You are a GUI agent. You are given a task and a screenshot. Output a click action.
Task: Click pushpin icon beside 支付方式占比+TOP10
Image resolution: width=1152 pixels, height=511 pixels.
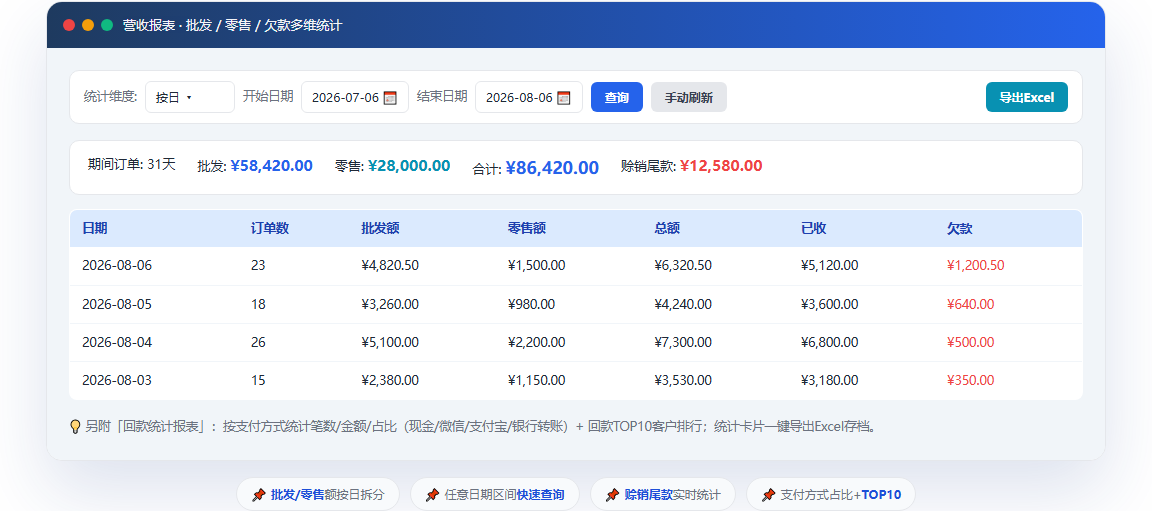coord(768,495)
